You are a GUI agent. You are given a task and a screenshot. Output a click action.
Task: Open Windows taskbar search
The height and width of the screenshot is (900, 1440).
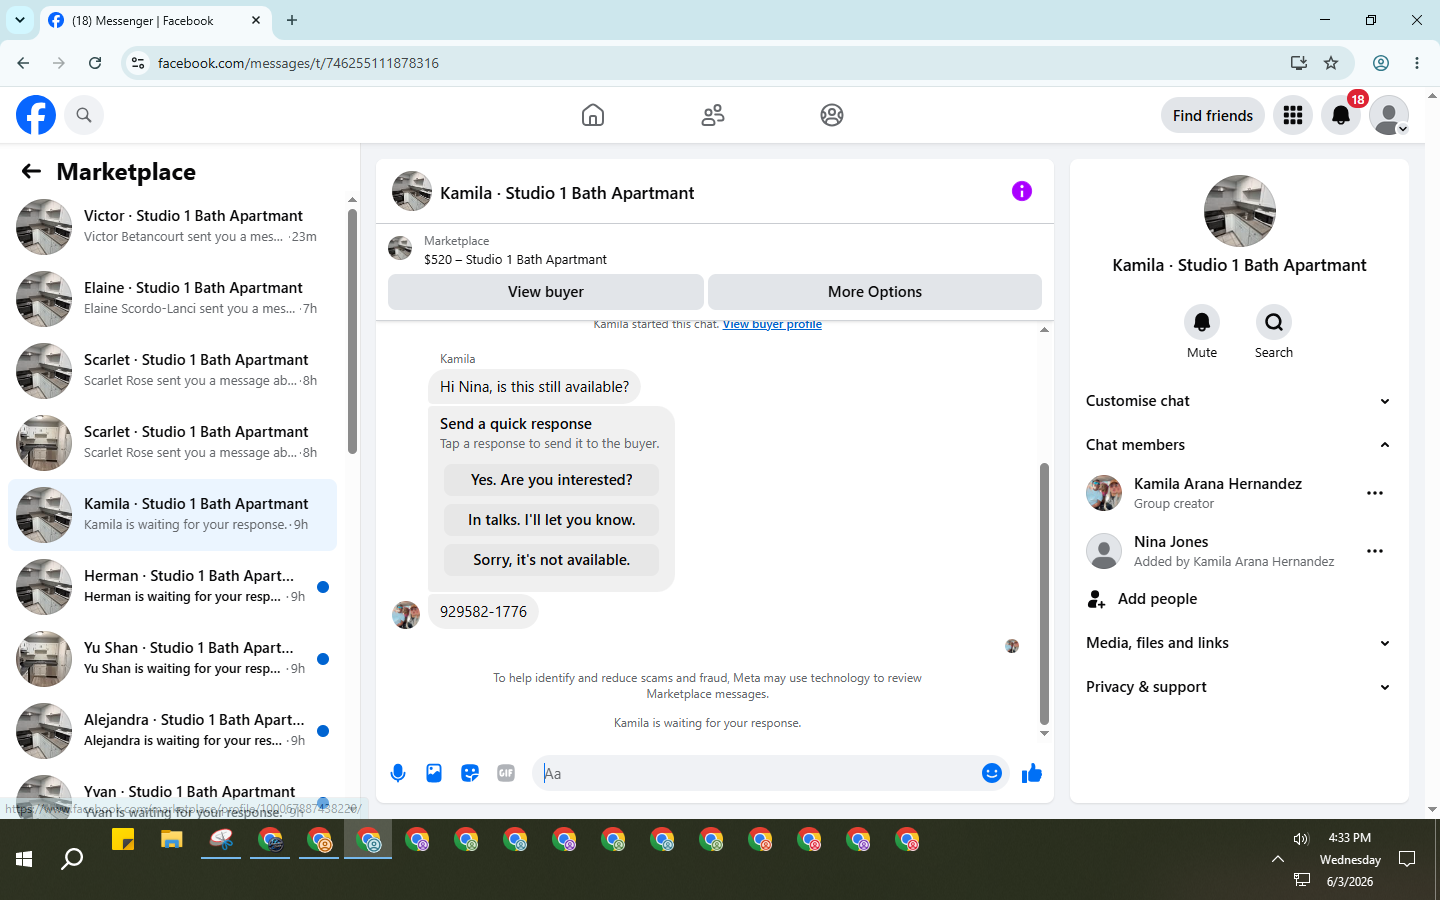point(72,859)
